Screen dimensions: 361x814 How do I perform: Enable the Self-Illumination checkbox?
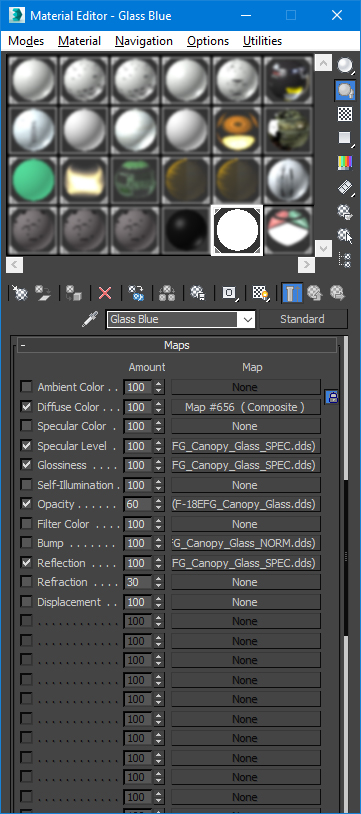[26, 484]
